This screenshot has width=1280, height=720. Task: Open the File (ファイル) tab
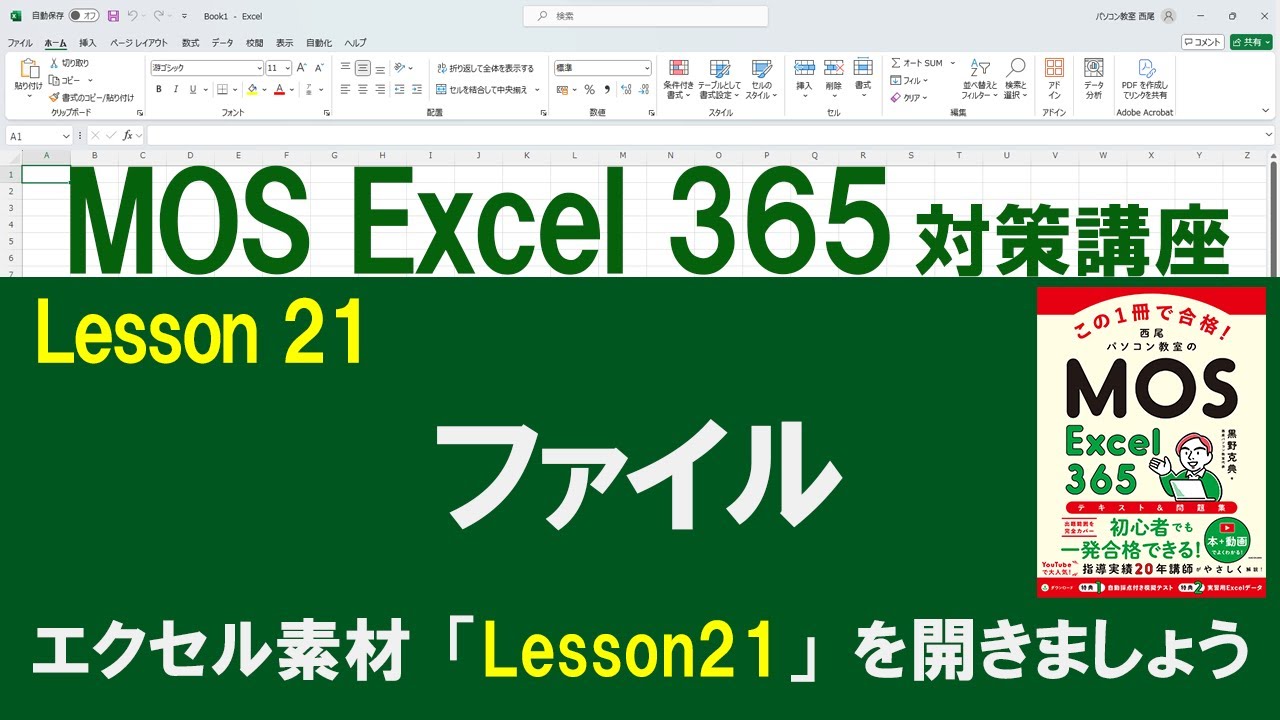pos(20,43)
